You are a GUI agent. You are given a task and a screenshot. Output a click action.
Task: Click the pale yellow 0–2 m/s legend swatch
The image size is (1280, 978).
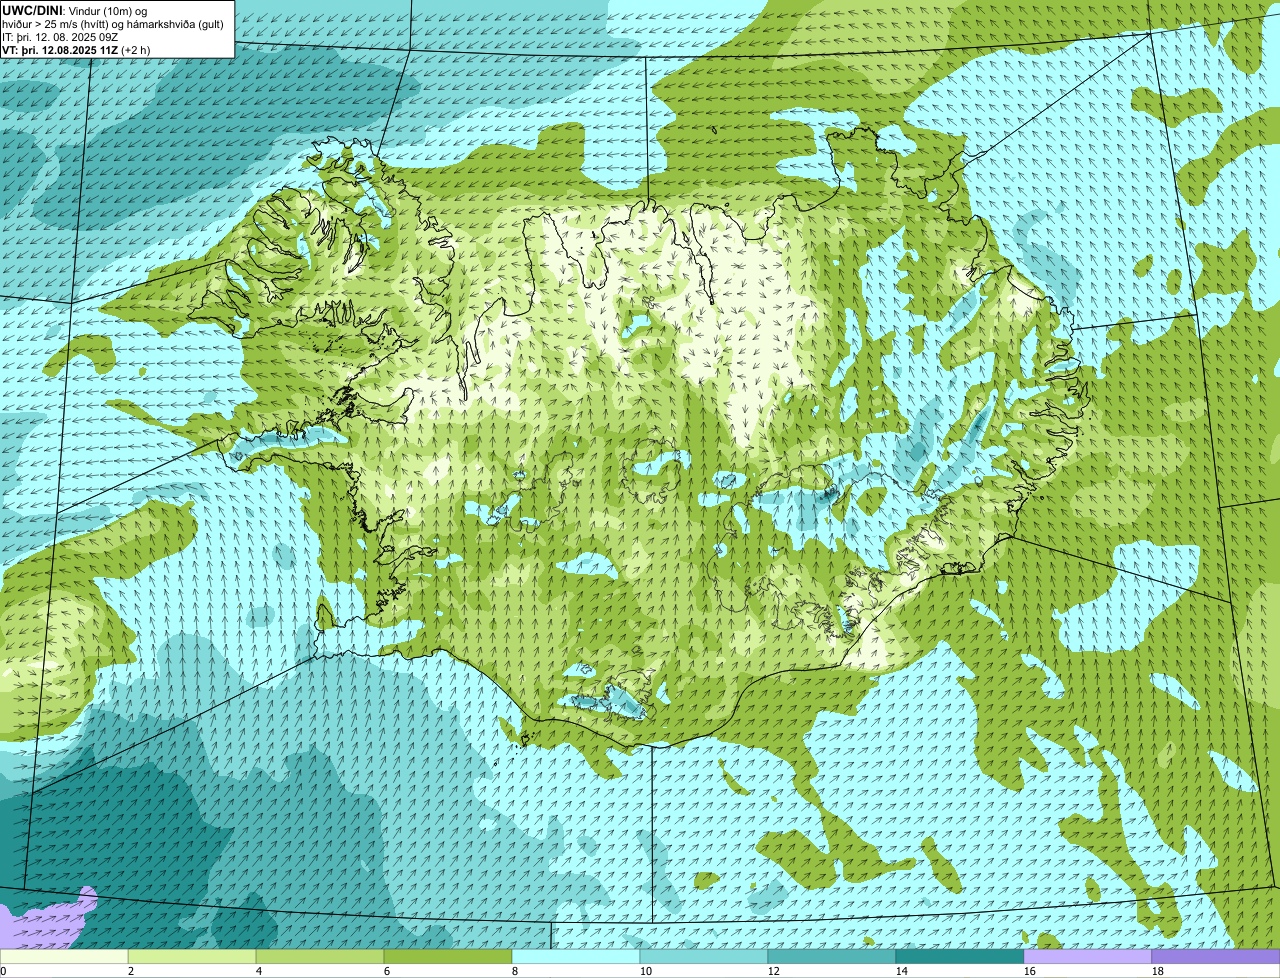64,957
